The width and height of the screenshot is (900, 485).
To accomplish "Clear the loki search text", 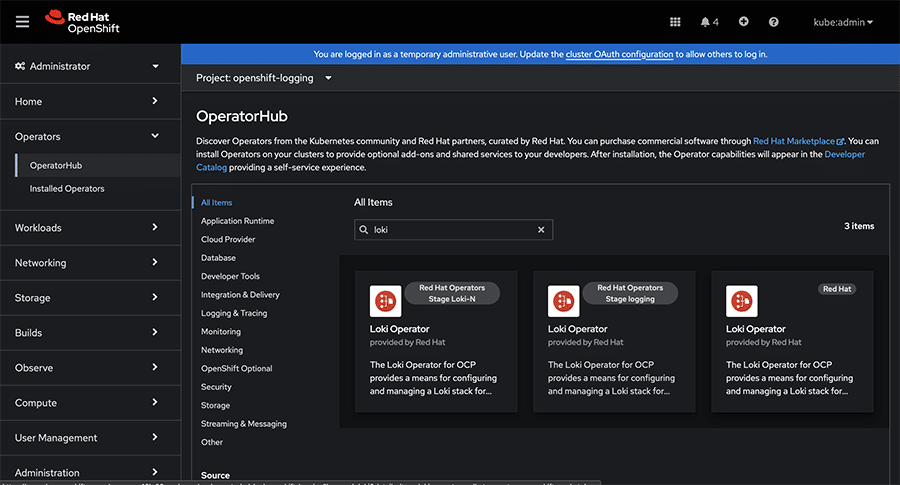I will pos(541,230).
